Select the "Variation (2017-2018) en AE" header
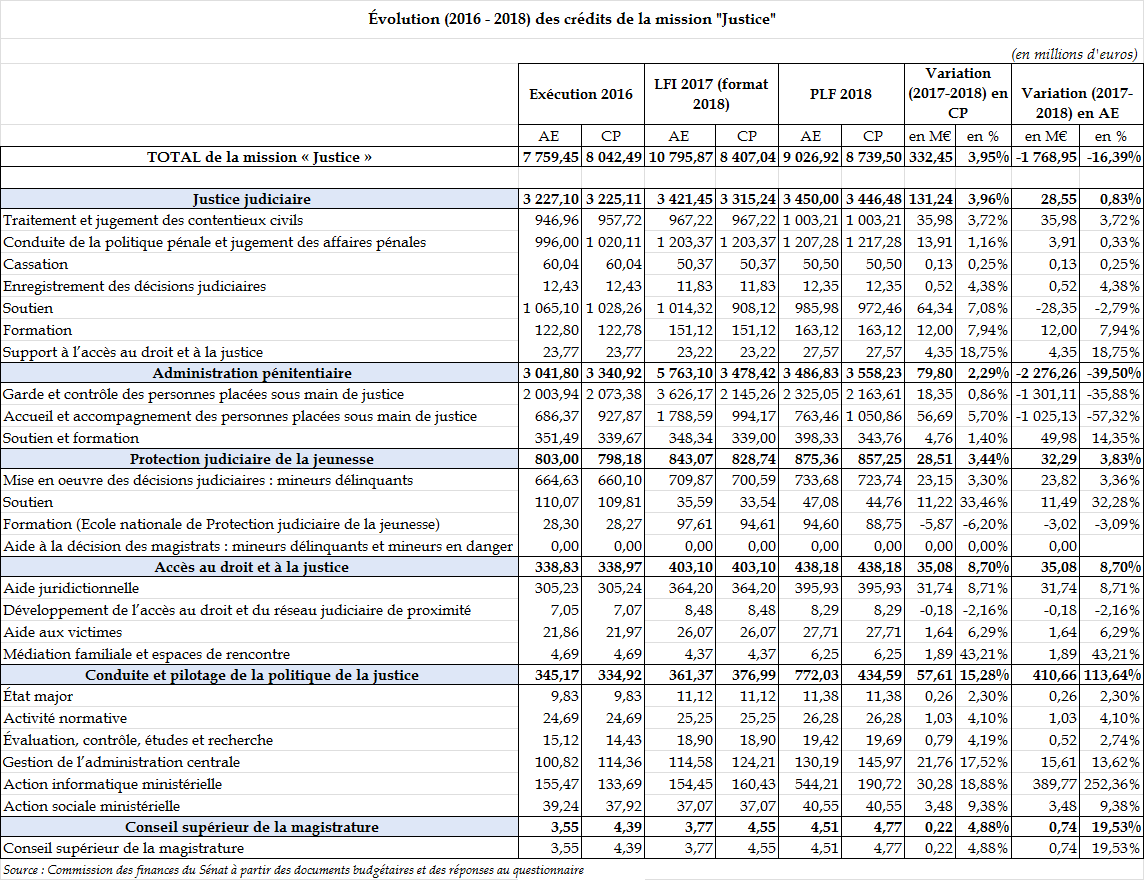1144x880 pixels. (1076, 94)
